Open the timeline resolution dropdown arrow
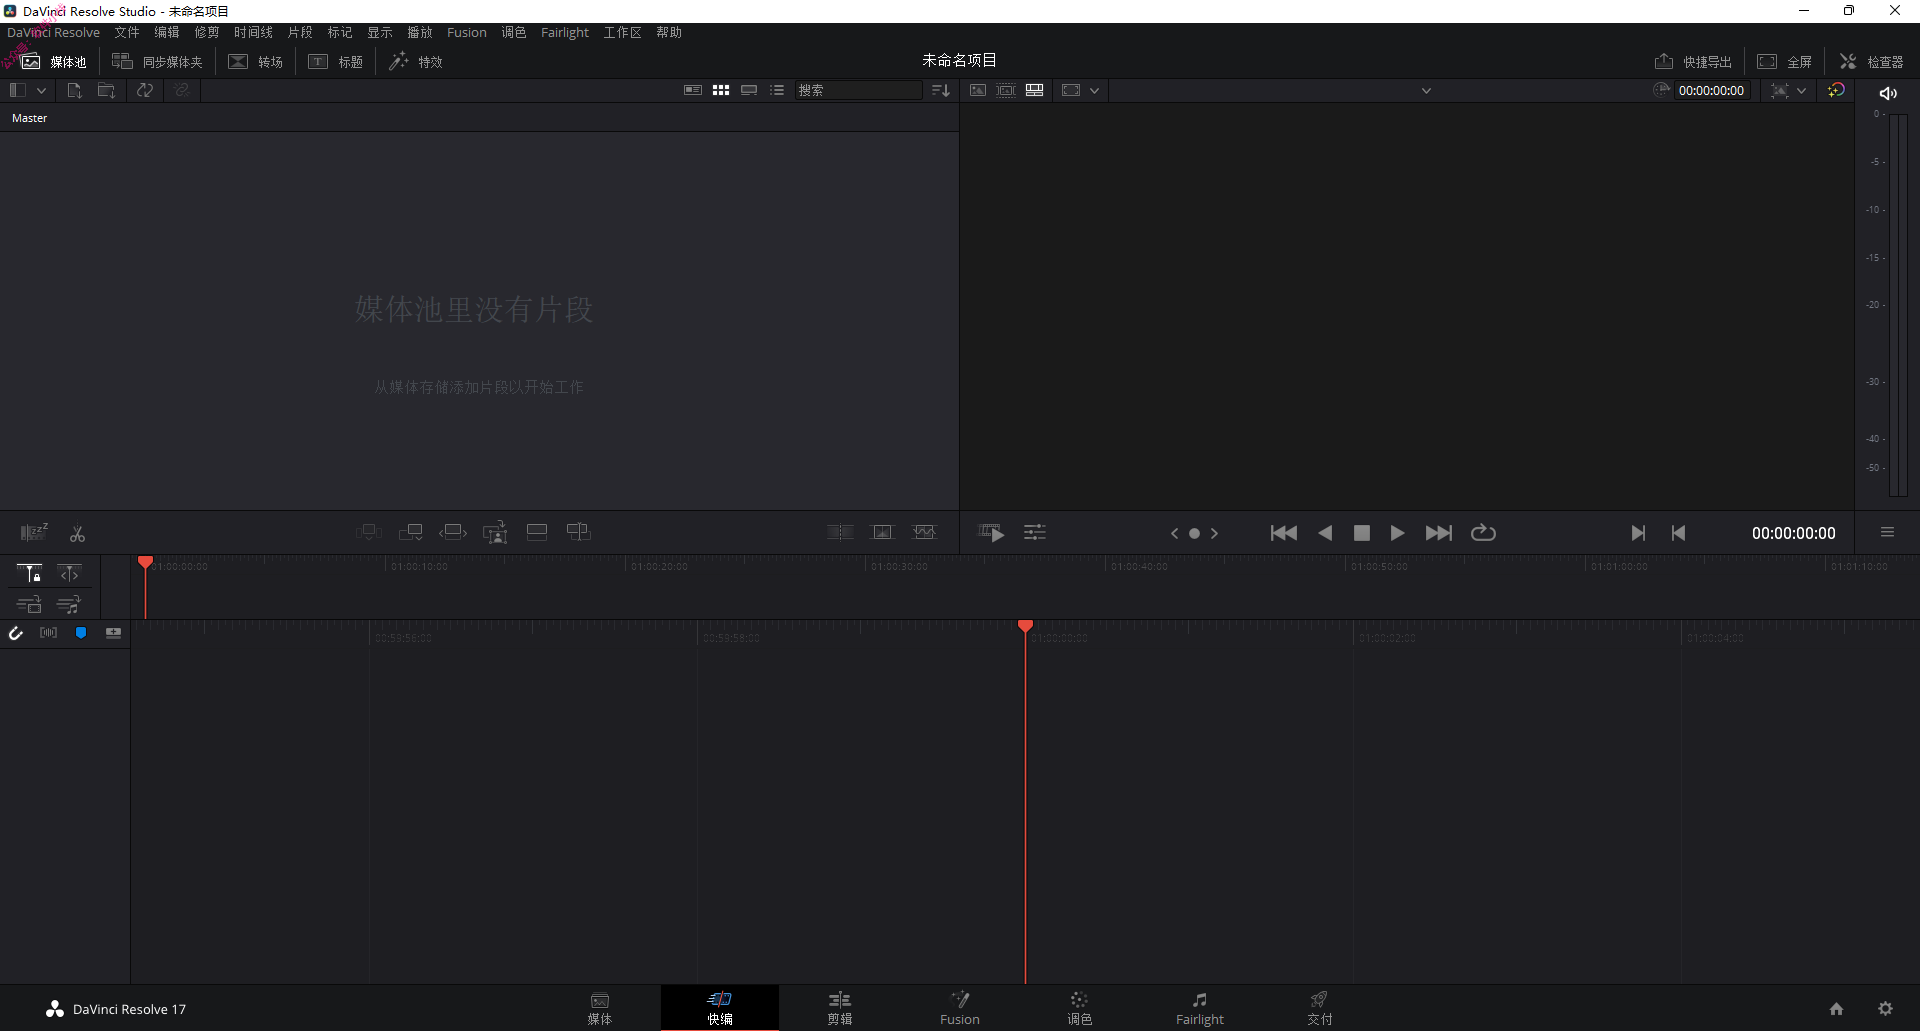1920x1031 pixels. pos(1095,91)
